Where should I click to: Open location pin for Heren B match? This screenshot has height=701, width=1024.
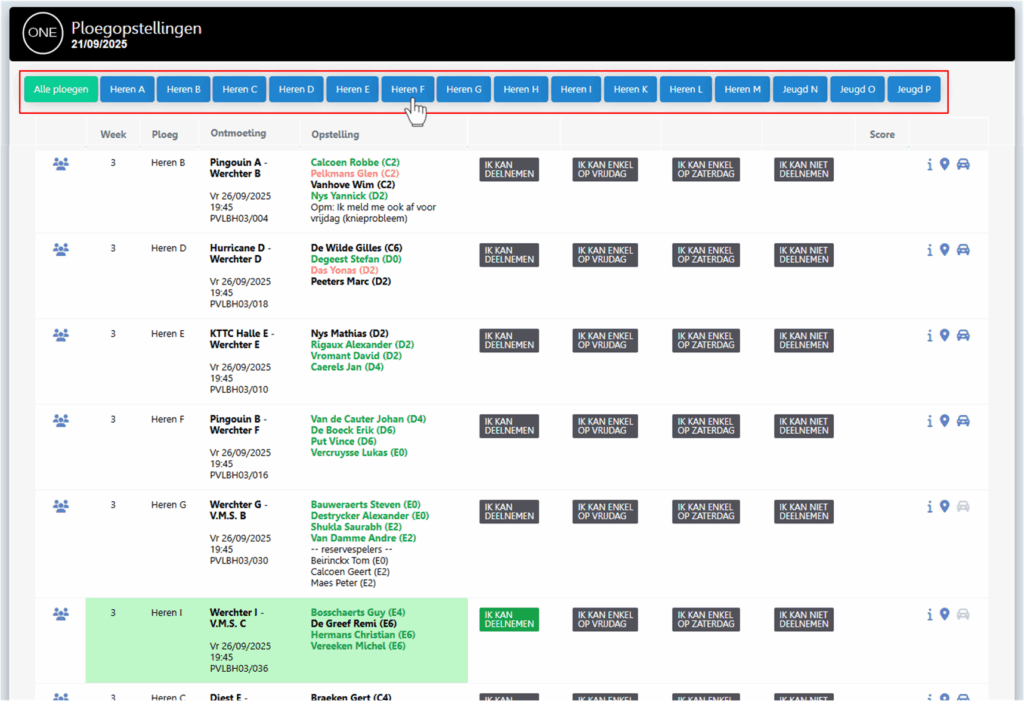pos(944,165)
